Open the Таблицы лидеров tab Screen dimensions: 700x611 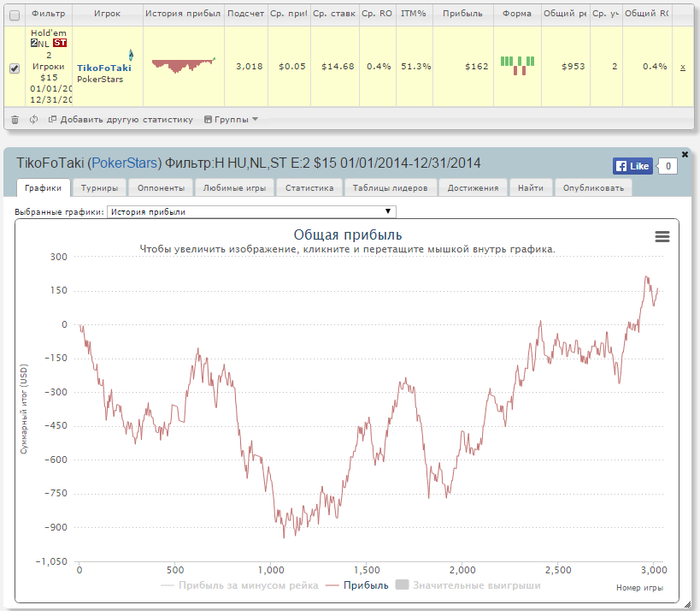pyautogui.click(x=390, y=188)
